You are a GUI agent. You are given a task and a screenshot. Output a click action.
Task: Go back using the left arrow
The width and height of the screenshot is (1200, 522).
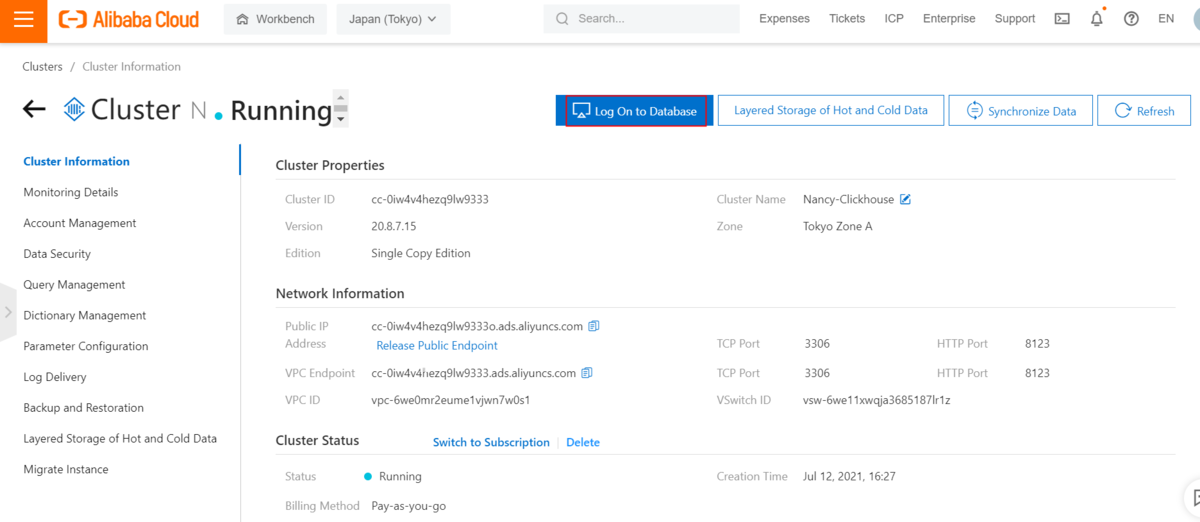pyautogui.click(x=35, y=109)
